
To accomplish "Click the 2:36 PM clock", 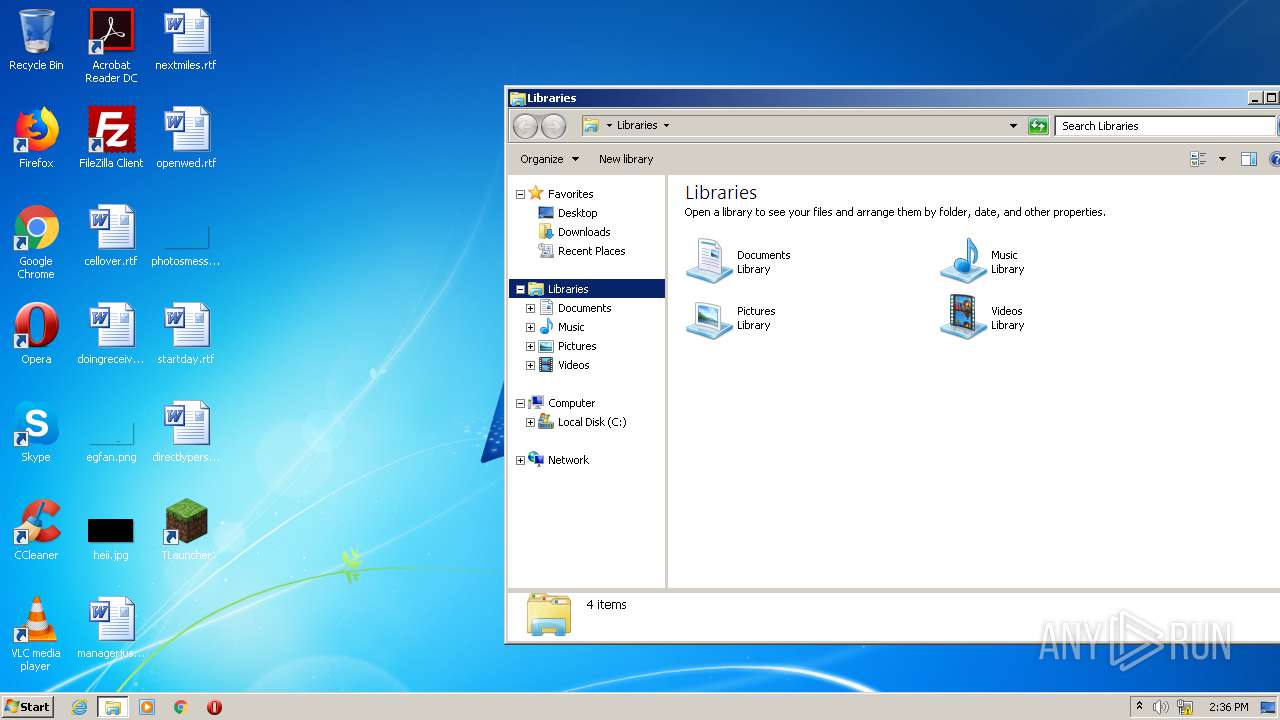I will click(x=1228, y=707).
